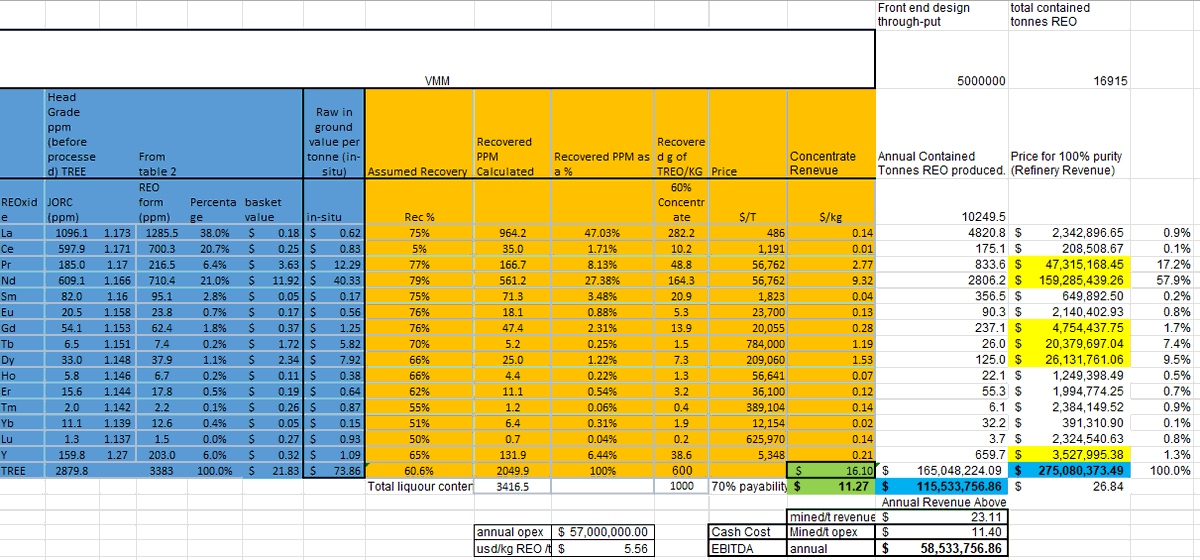Image resolution: width=1200 pixels, height=560 pixels.
Task: Select the 16915 total contained tonnes cell
Action: pos(1110,81)
